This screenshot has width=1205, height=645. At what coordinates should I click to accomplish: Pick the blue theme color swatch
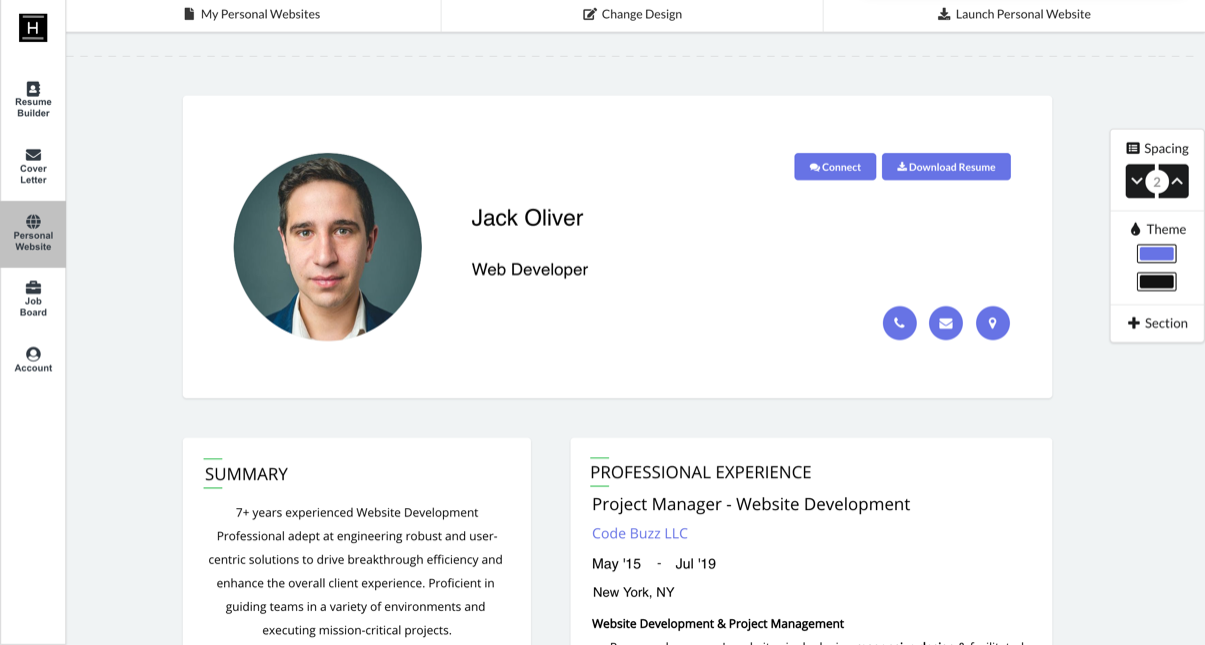tap(1157, 254)
